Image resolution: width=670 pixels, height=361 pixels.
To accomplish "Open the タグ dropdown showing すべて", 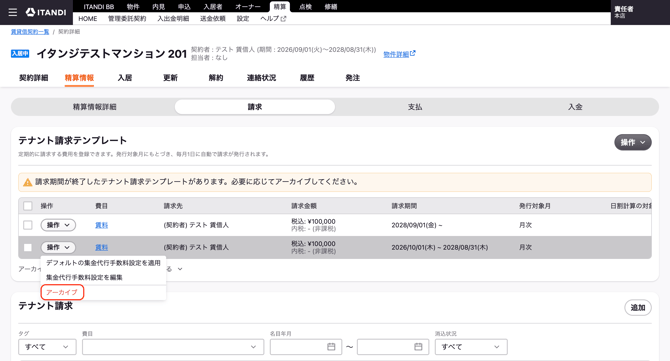I will point(47,346).
